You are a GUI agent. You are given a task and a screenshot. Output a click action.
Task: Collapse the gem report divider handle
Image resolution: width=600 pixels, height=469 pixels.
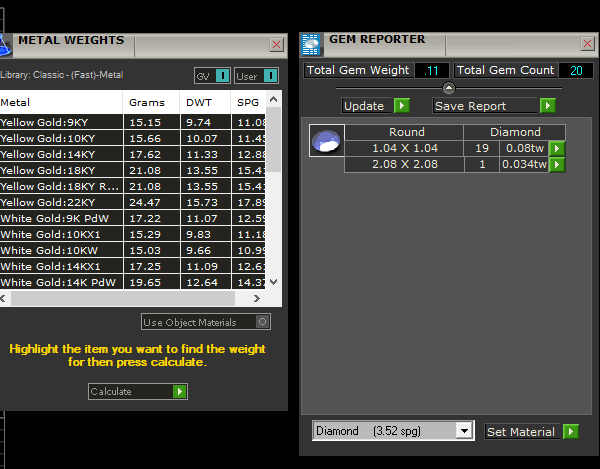[x=449, y=89]
